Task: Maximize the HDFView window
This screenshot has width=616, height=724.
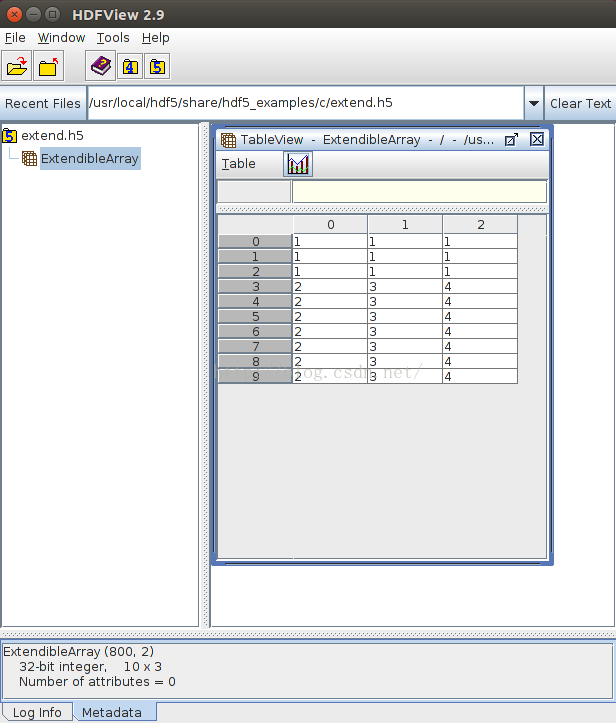Action: point(53,15)
